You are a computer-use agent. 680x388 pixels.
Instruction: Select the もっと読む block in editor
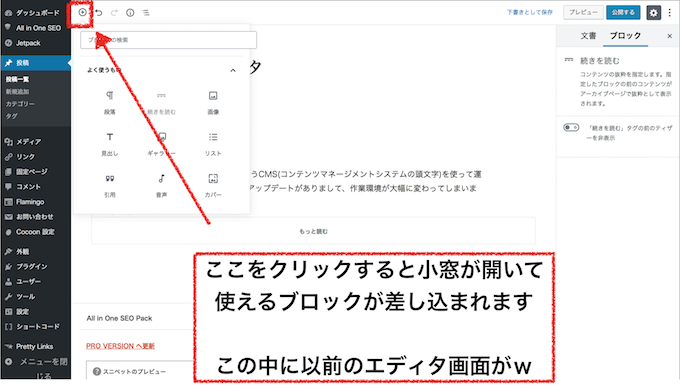pyautogui.click(x=314, y=231)
